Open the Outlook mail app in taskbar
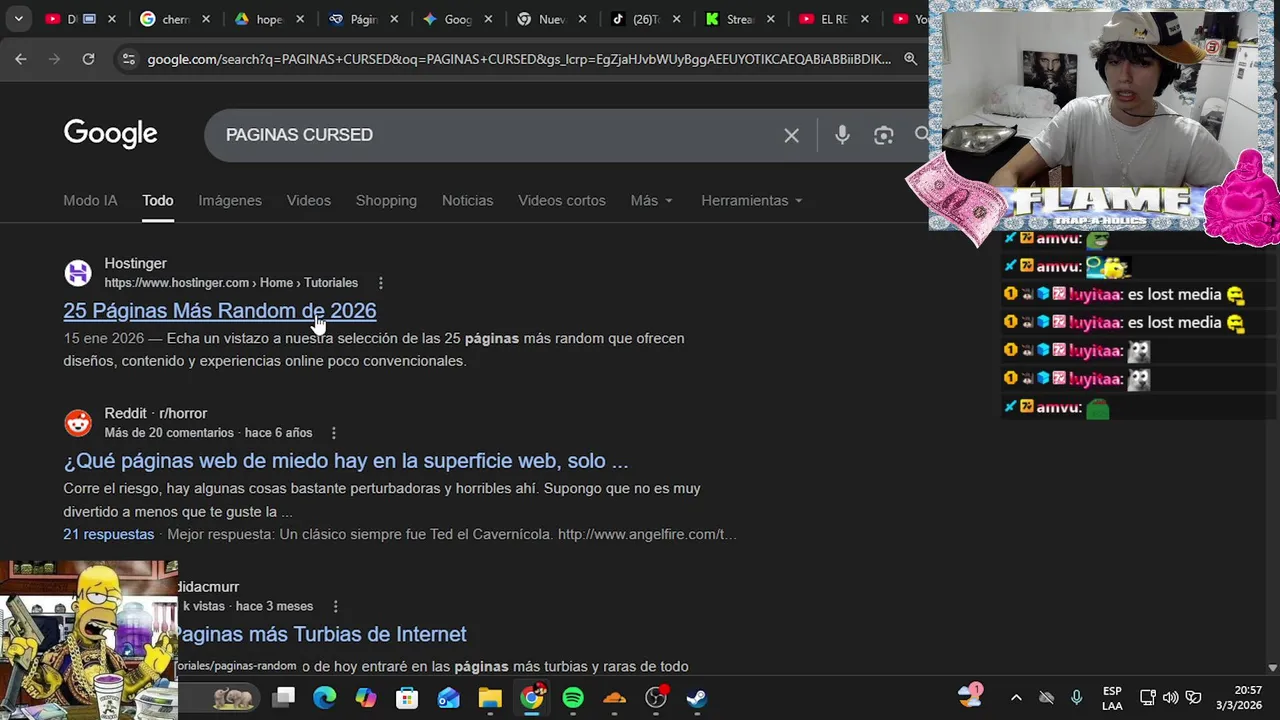Image resolution: width=1280 pixels, height=720 pixels. pyautogui.click(x=448, y=697)
